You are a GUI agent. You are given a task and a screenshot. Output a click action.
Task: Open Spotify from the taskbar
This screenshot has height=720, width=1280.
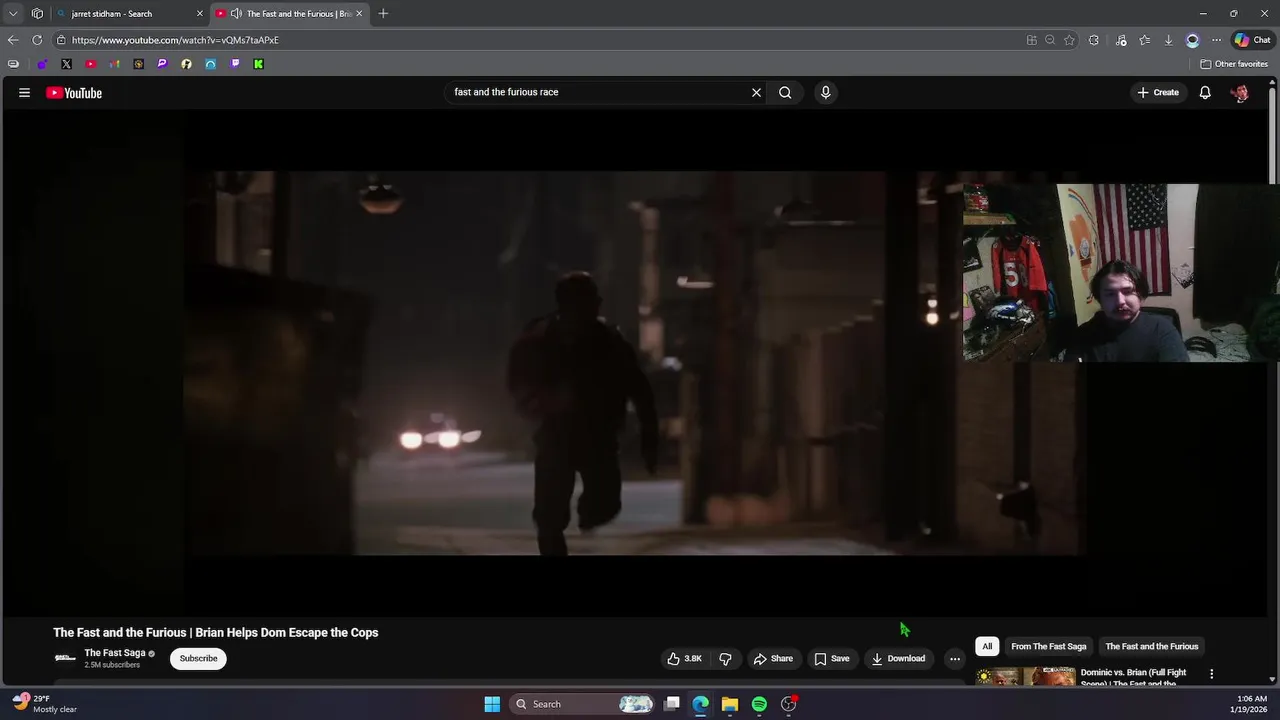point(759,704)
